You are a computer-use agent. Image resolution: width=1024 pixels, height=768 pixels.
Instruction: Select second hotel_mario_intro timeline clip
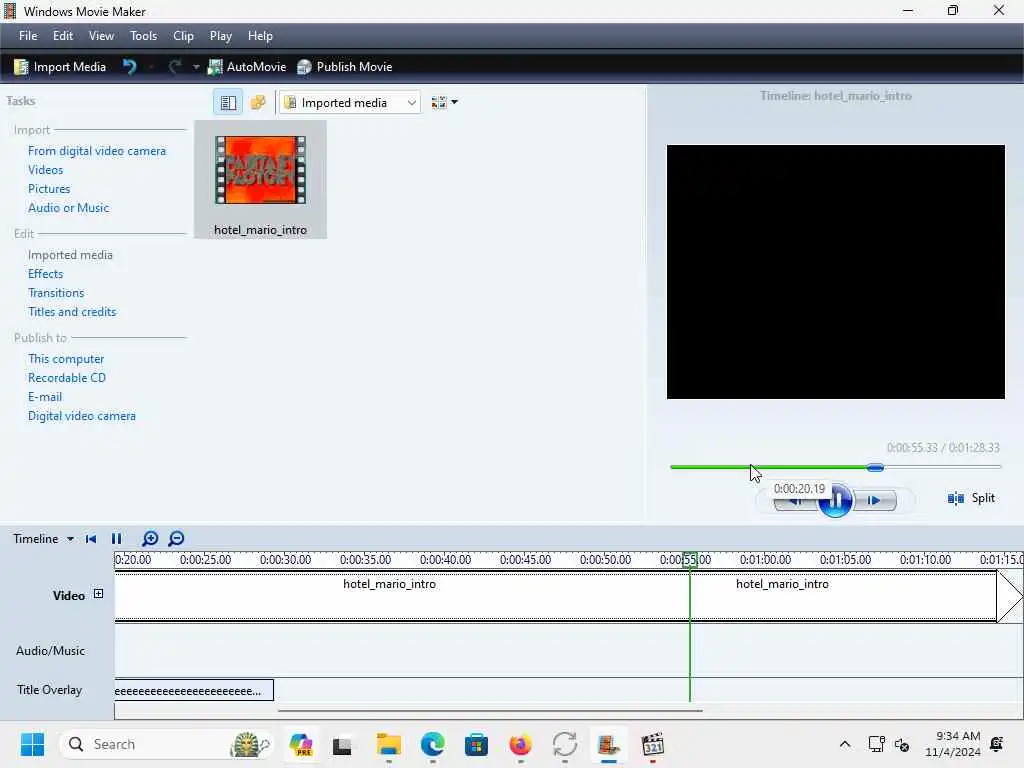[x=843, y=596]
